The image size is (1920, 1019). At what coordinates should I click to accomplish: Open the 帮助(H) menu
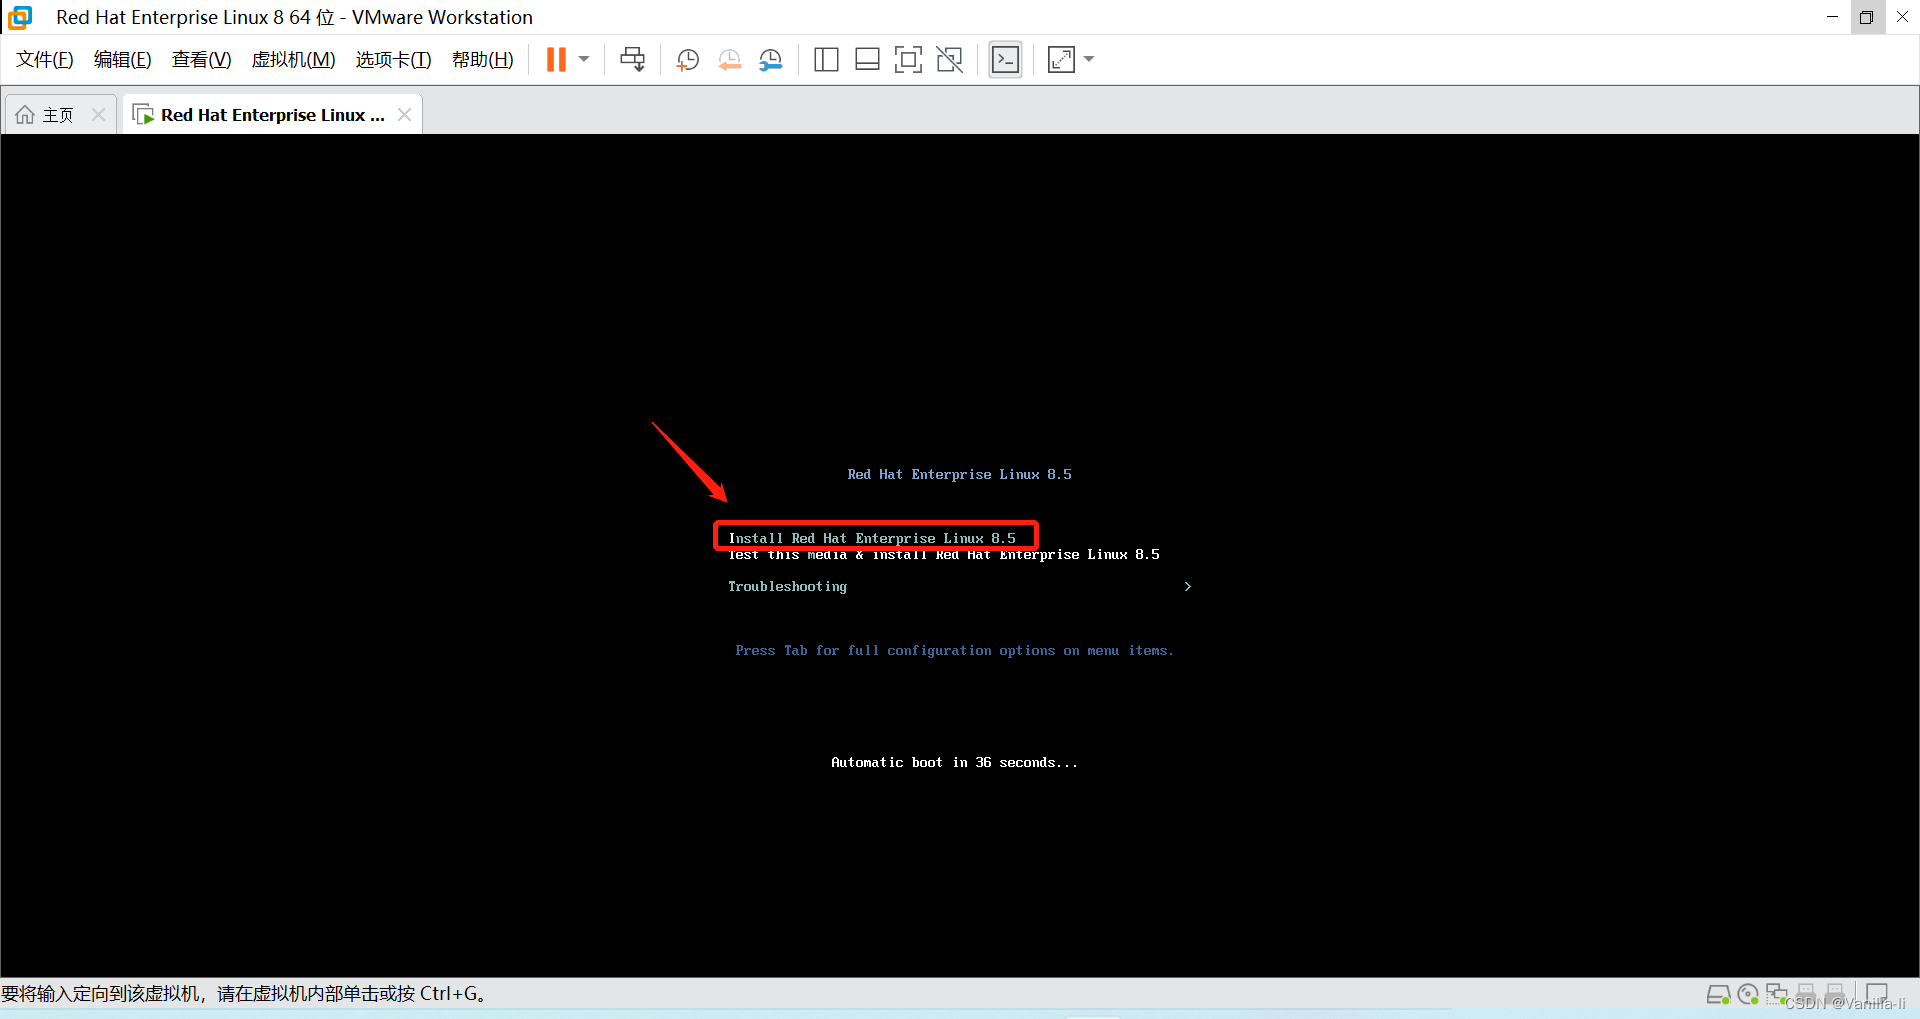click(482, 60)
